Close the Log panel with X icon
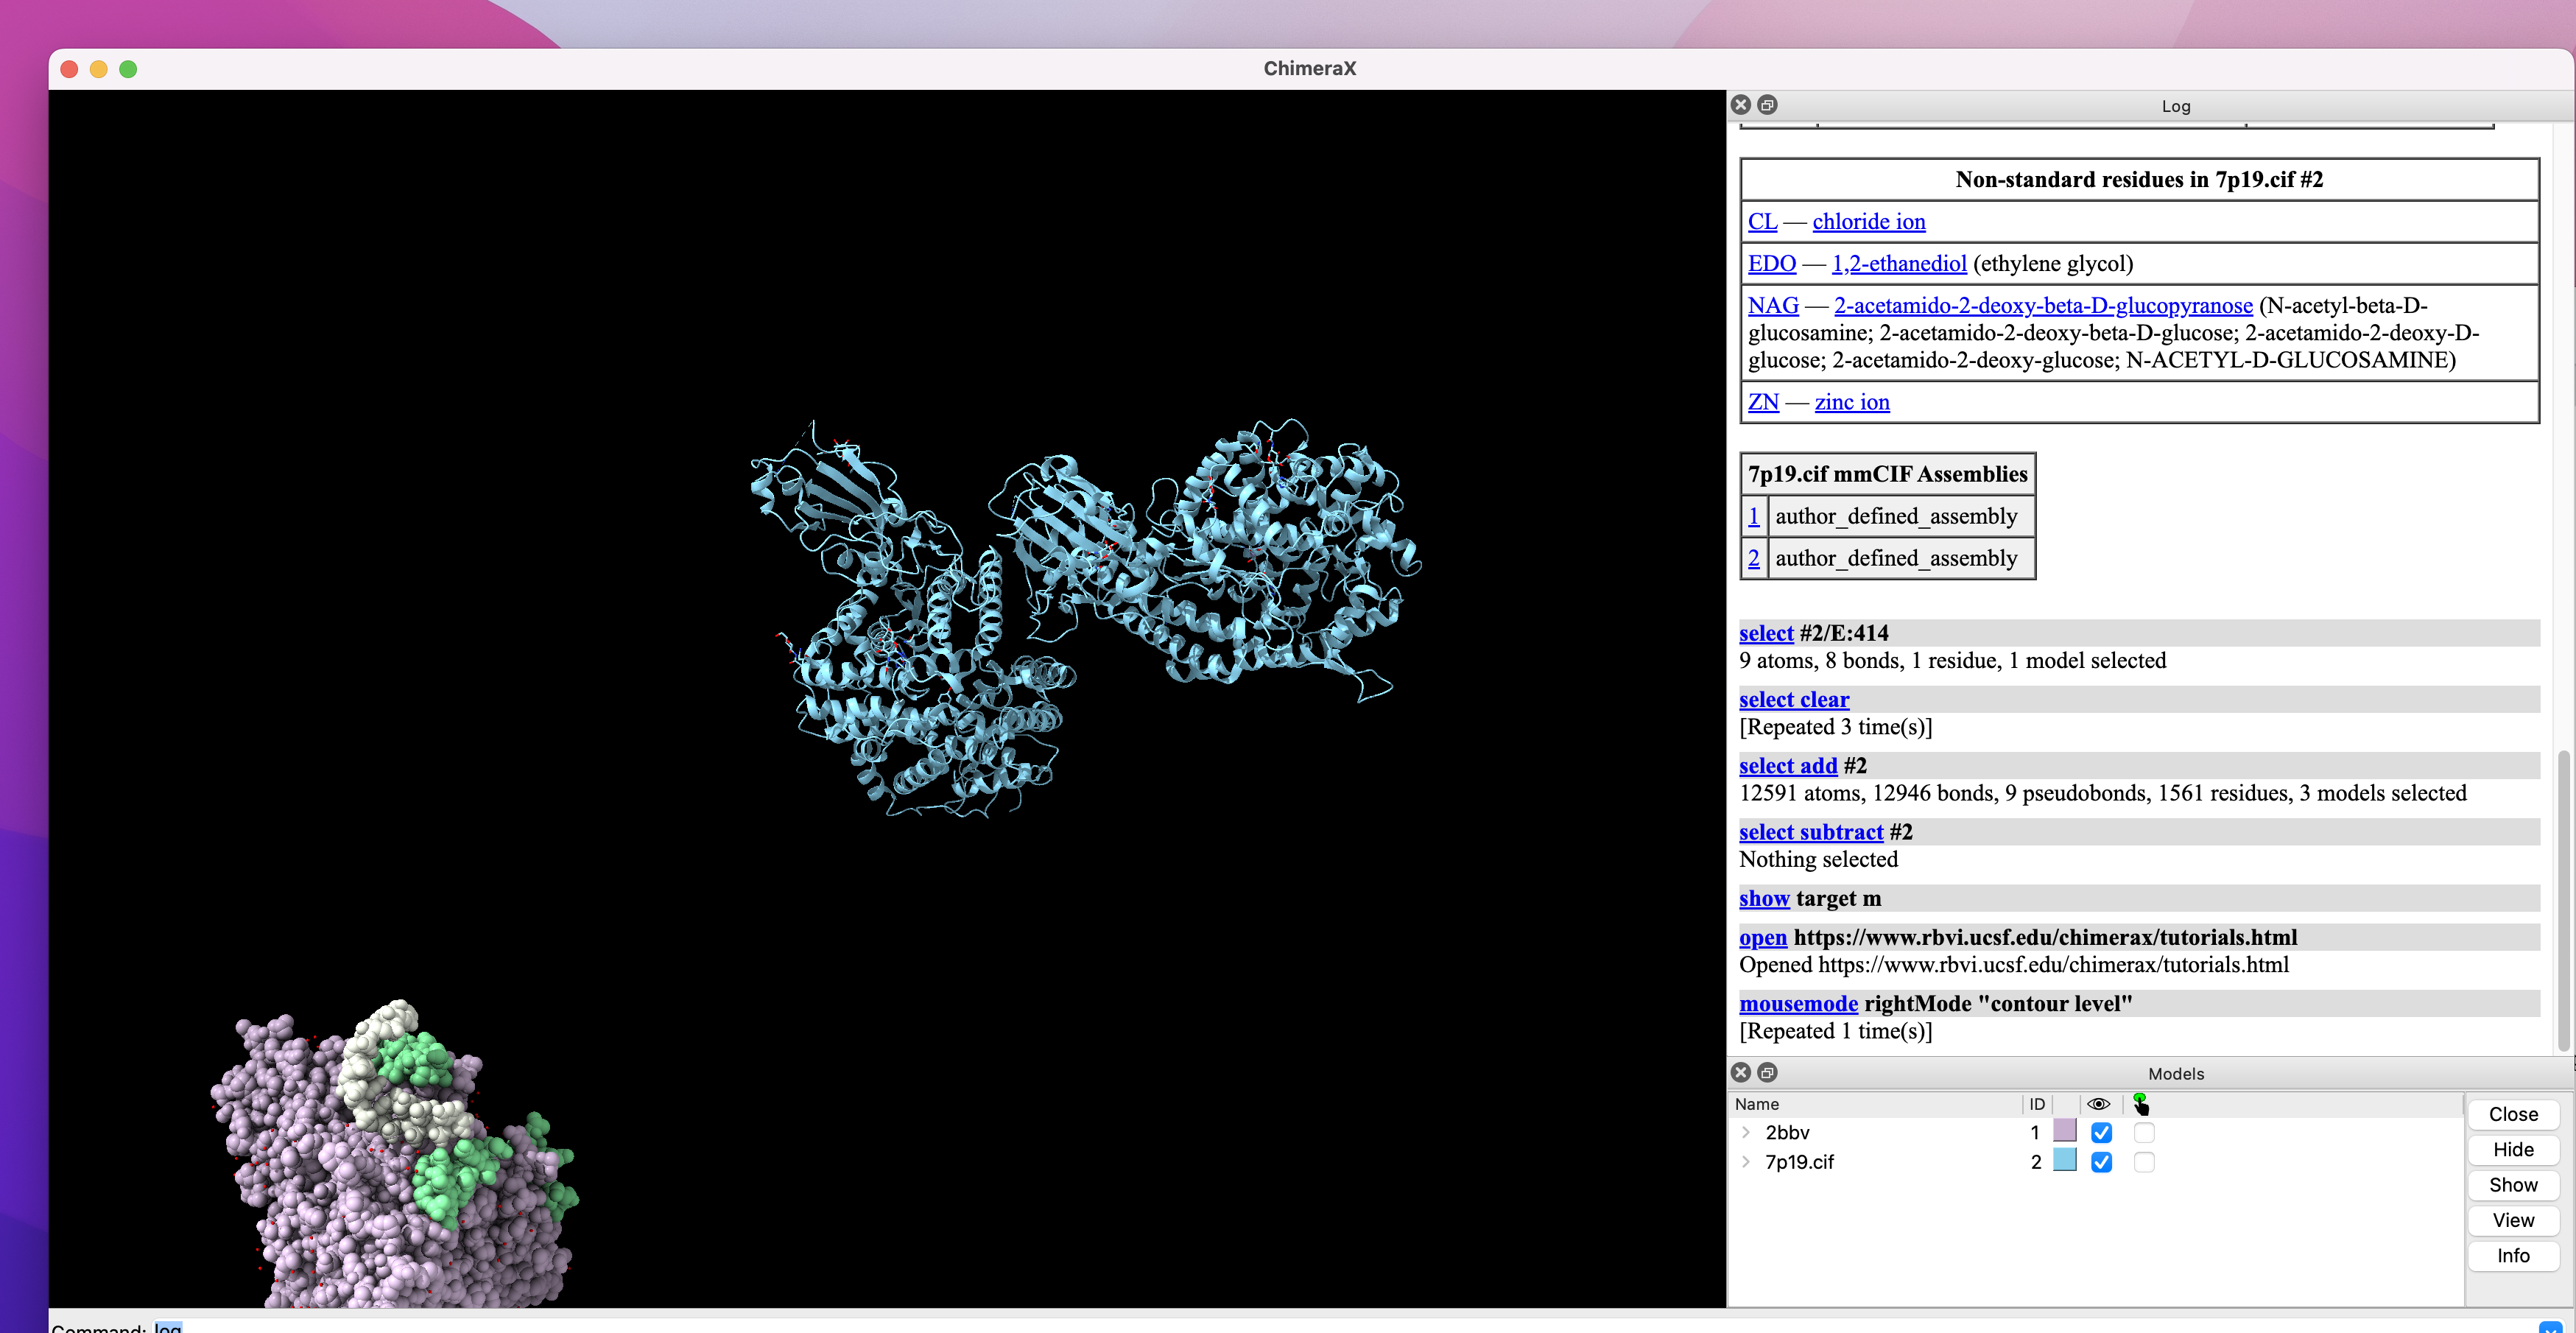 [x=1741, y=105]
